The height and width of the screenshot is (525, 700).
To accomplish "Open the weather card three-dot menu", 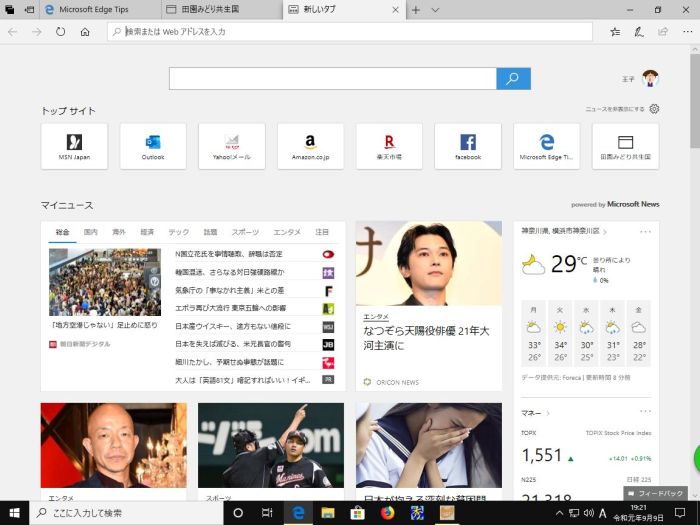I will point(645,231).
